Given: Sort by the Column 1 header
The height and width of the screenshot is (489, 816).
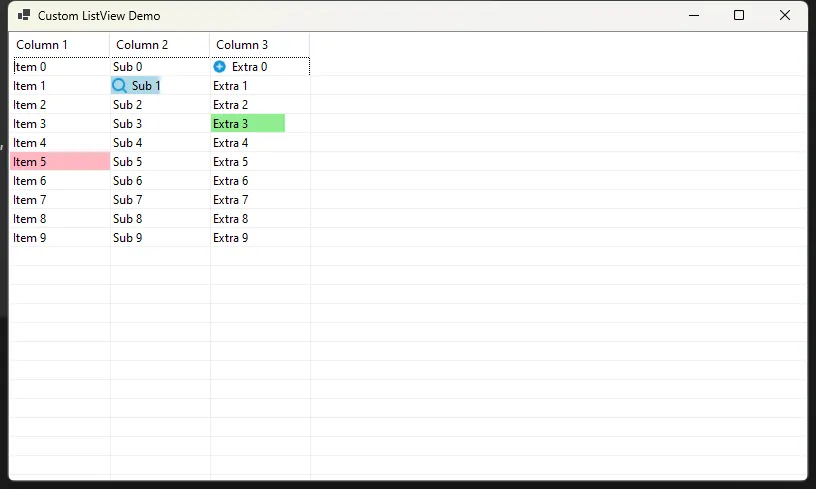Looking at the screenshot, I should [59, 45].
